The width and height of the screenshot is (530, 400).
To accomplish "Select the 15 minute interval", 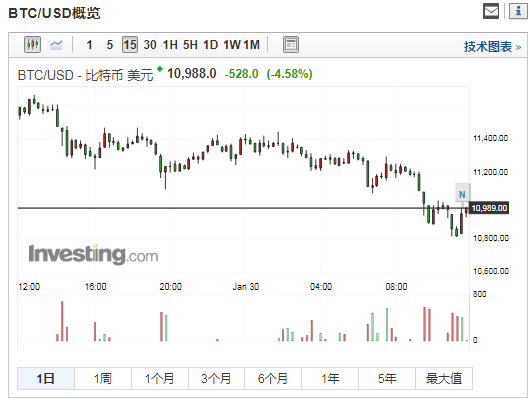I will (130, 45).
